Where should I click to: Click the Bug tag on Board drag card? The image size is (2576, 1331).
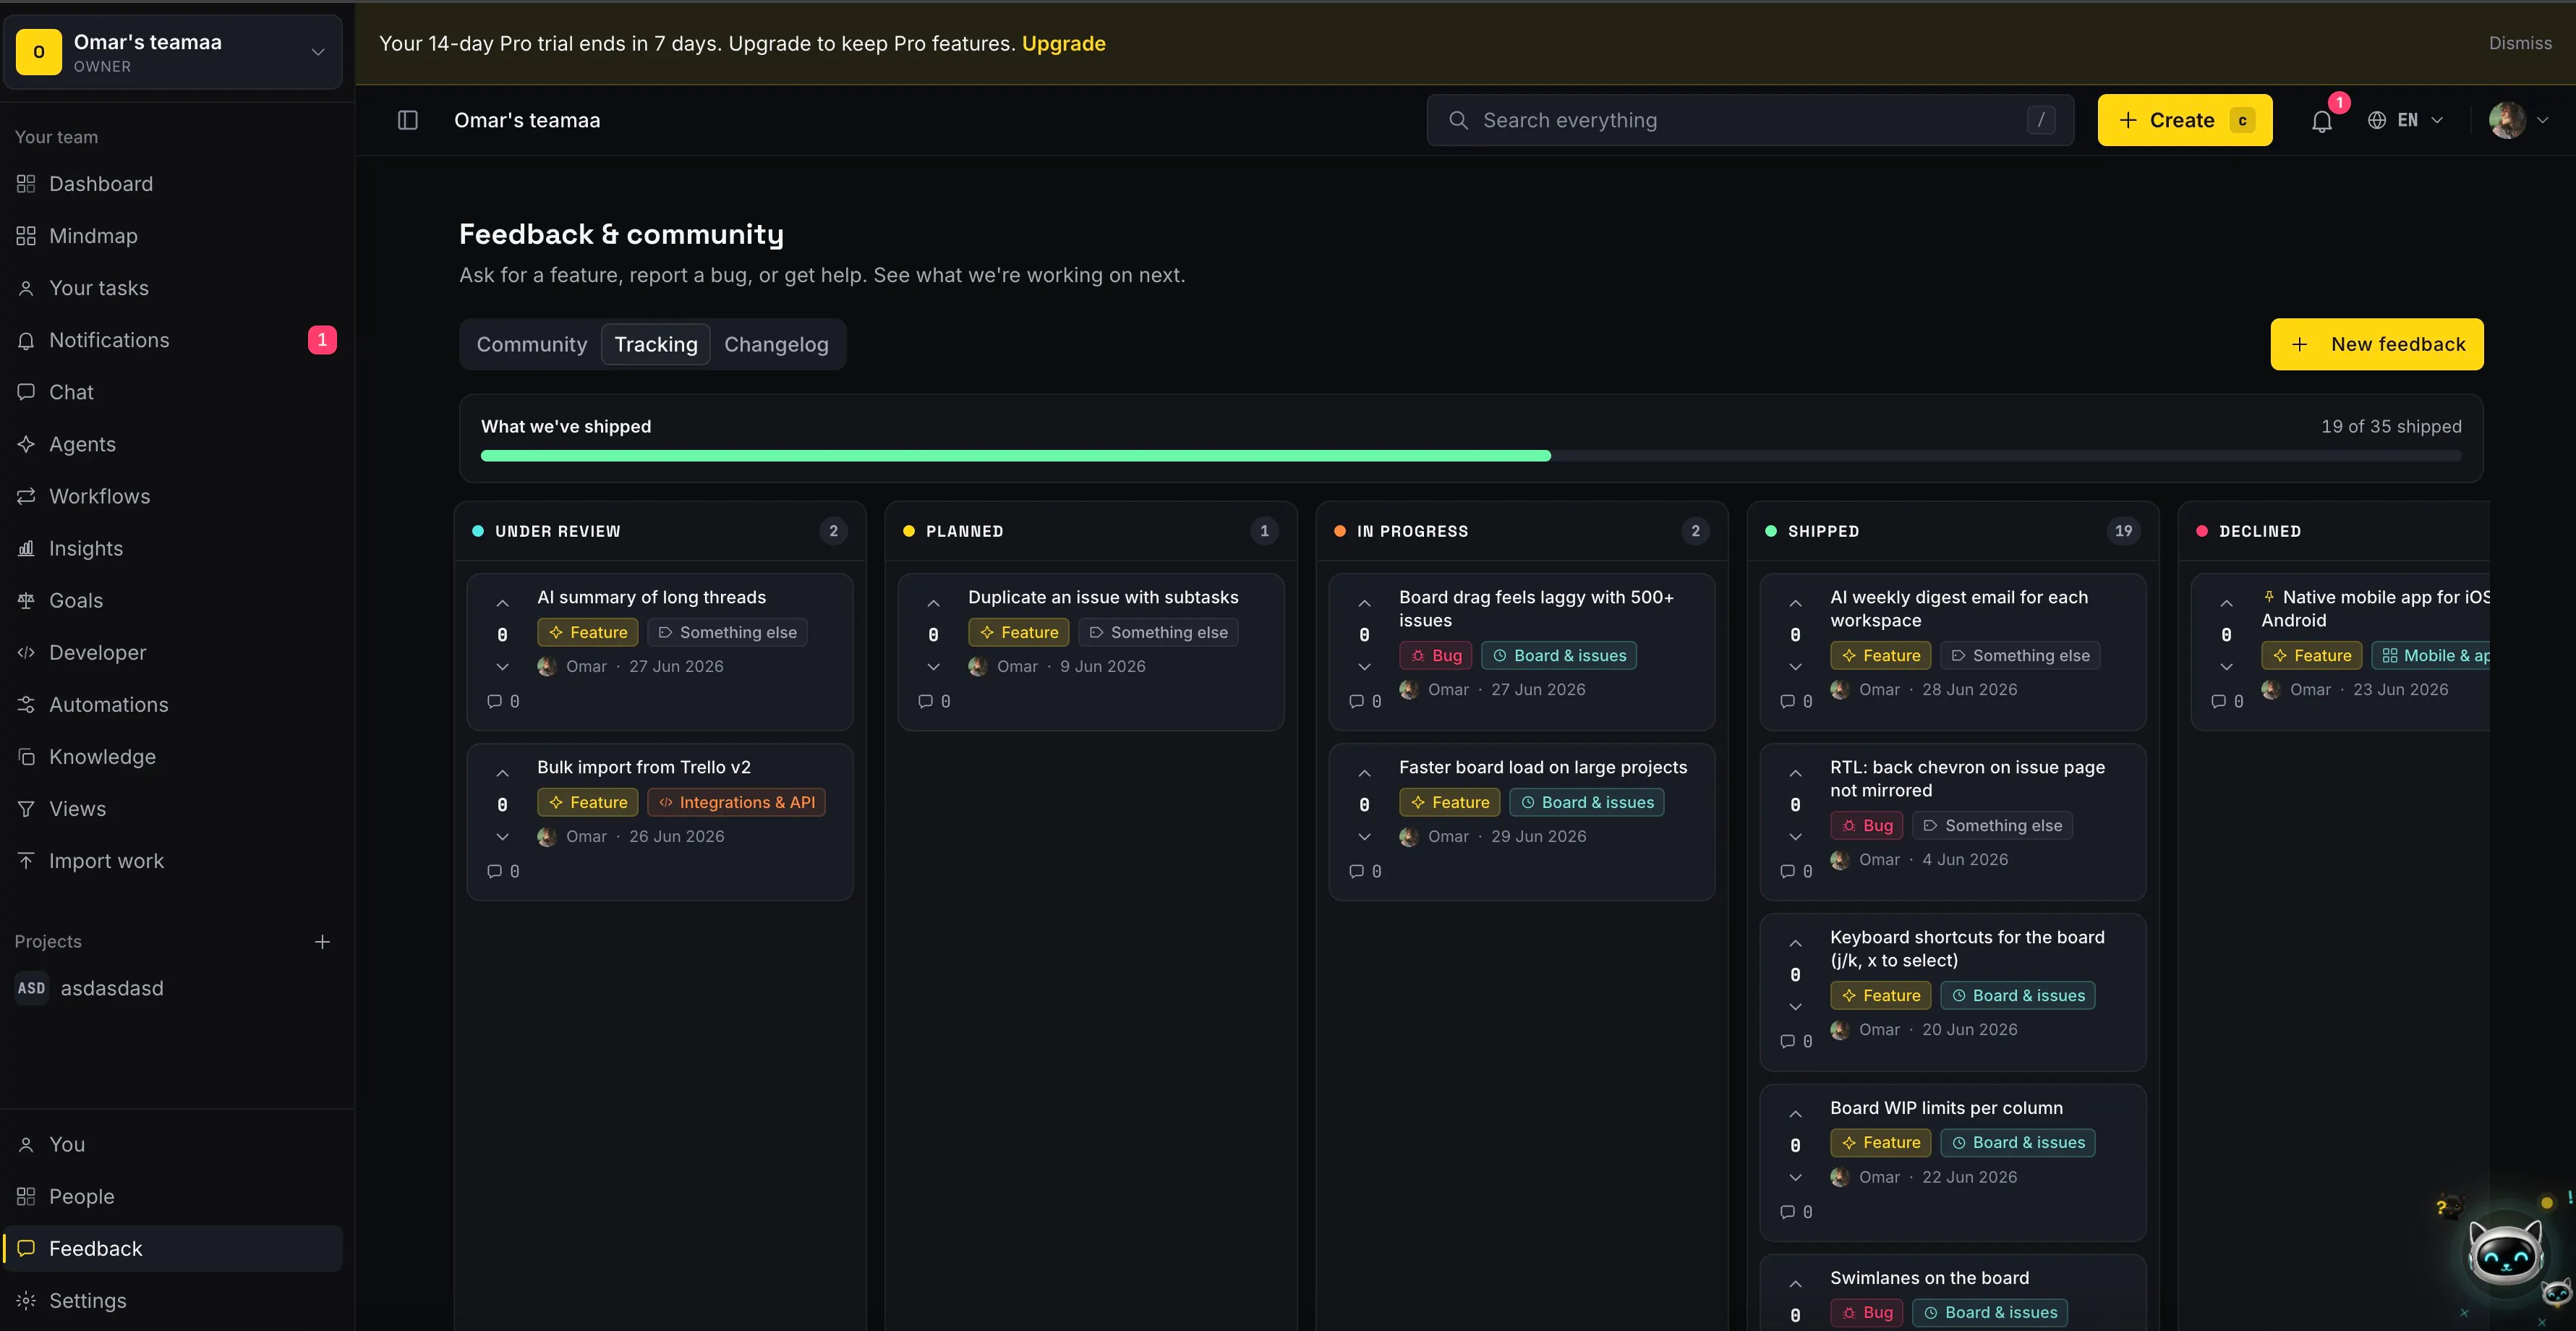1435,655
